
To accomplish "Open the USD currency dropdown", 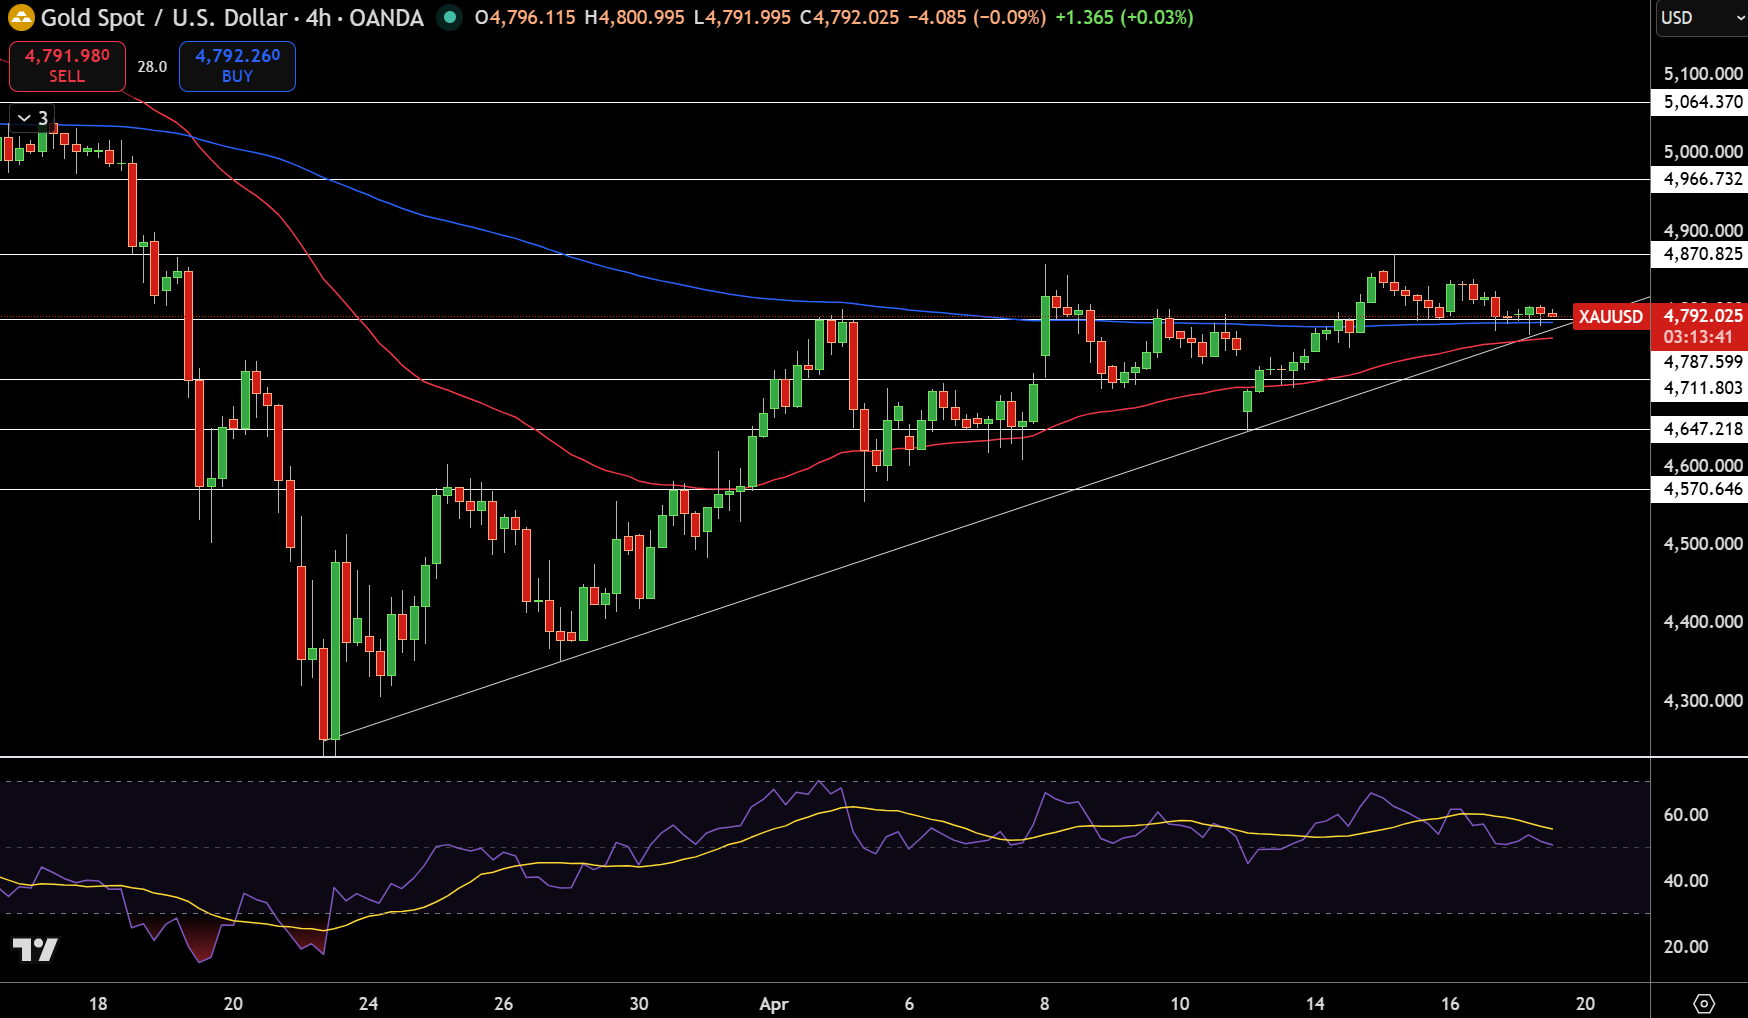I will tap(1701, 18).
